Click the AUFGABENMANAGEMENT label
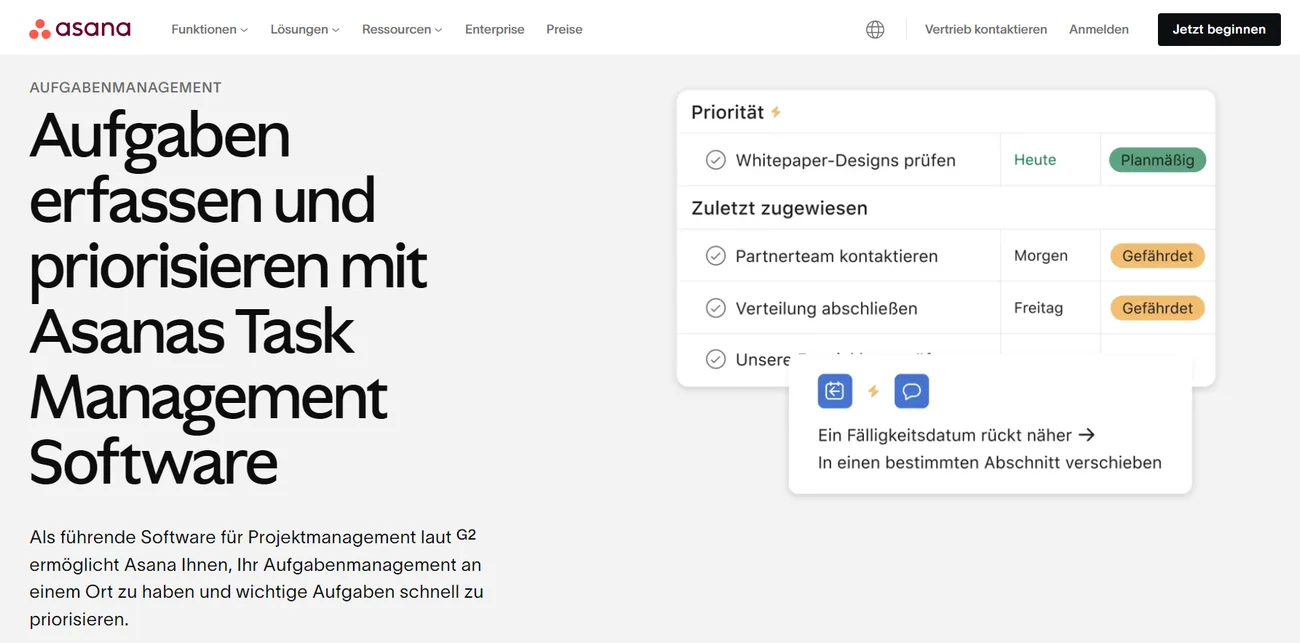Viewport: 1300px width, 643px height. tap(126, 87)
